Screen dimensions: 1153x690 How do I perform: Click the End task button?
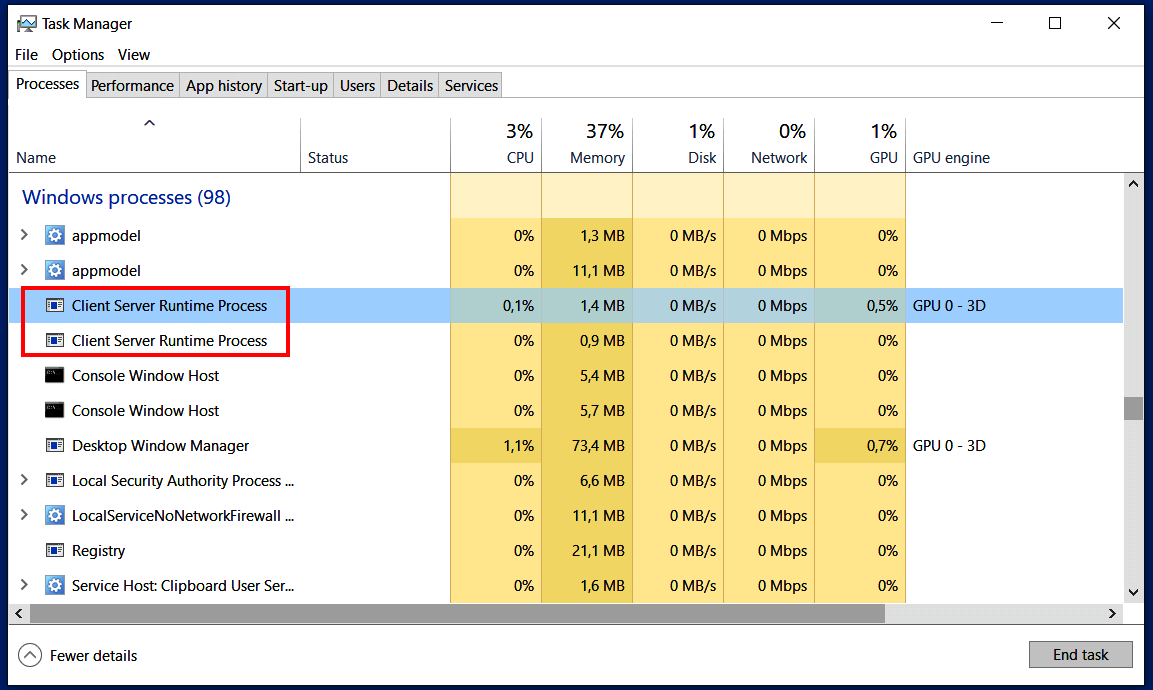1080,654
